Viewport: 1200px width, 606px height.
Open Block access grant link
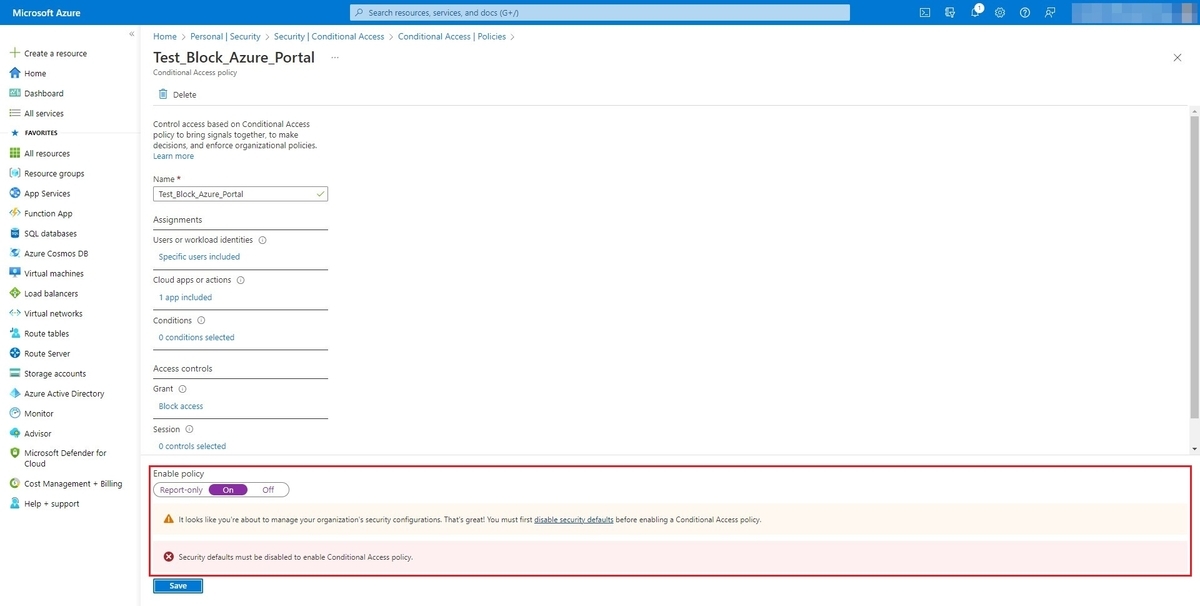tap(181, 406)
